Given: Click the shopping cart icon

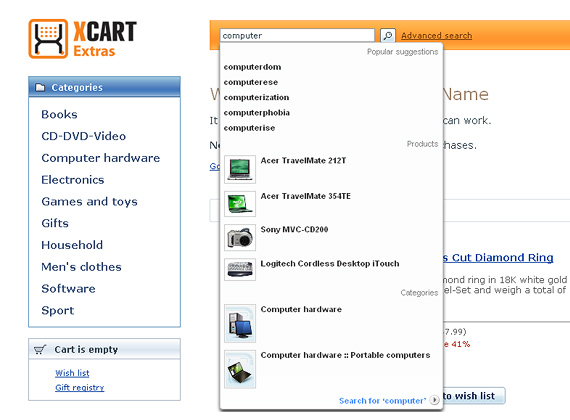Looking at the screenshot, I should 40,349.
